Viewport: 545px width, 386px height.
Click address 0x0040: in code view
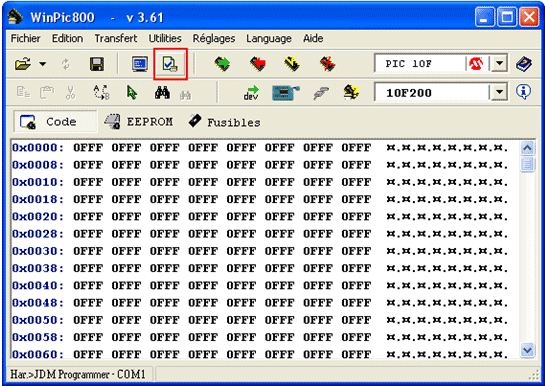(38, 286)
